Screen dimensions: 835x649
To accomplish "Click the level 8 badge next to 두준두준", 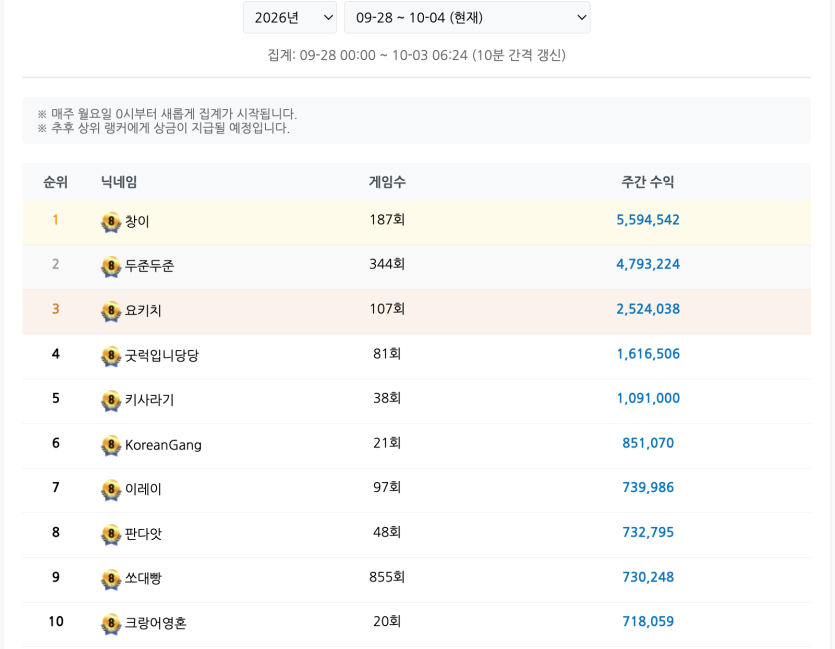I will [111, 267].
